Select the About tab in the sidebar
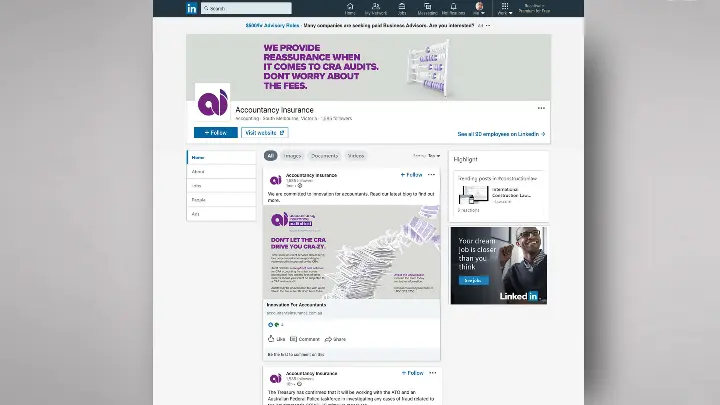The width and height of the screenshot is (720, 405). [221, 172]
